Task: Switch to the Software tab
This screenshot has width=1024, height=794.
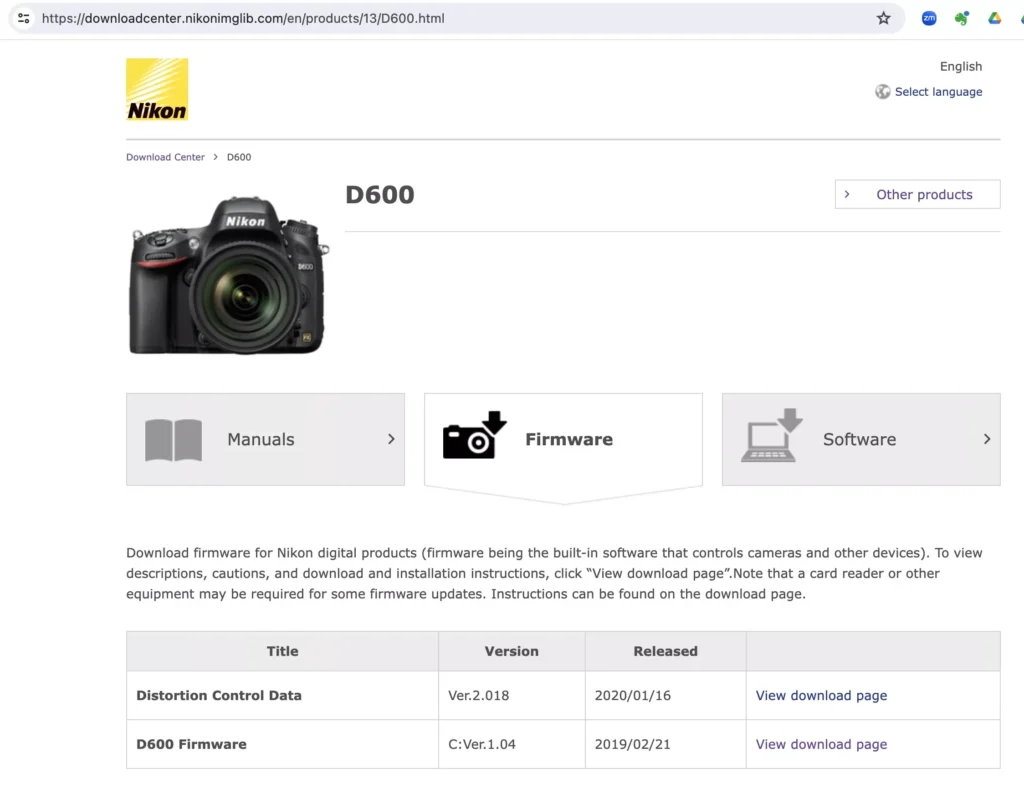Action: coord(860,439)
